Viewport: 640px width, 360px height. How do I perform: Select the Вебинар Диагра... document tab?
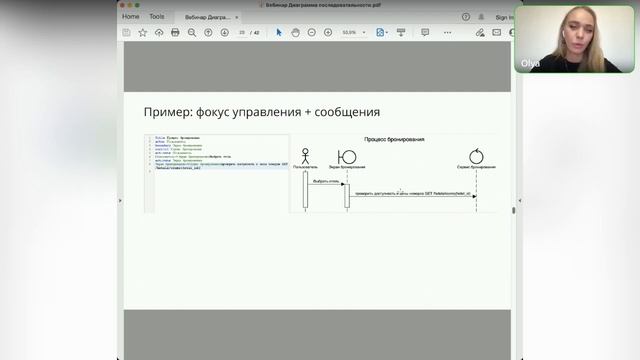208,17
